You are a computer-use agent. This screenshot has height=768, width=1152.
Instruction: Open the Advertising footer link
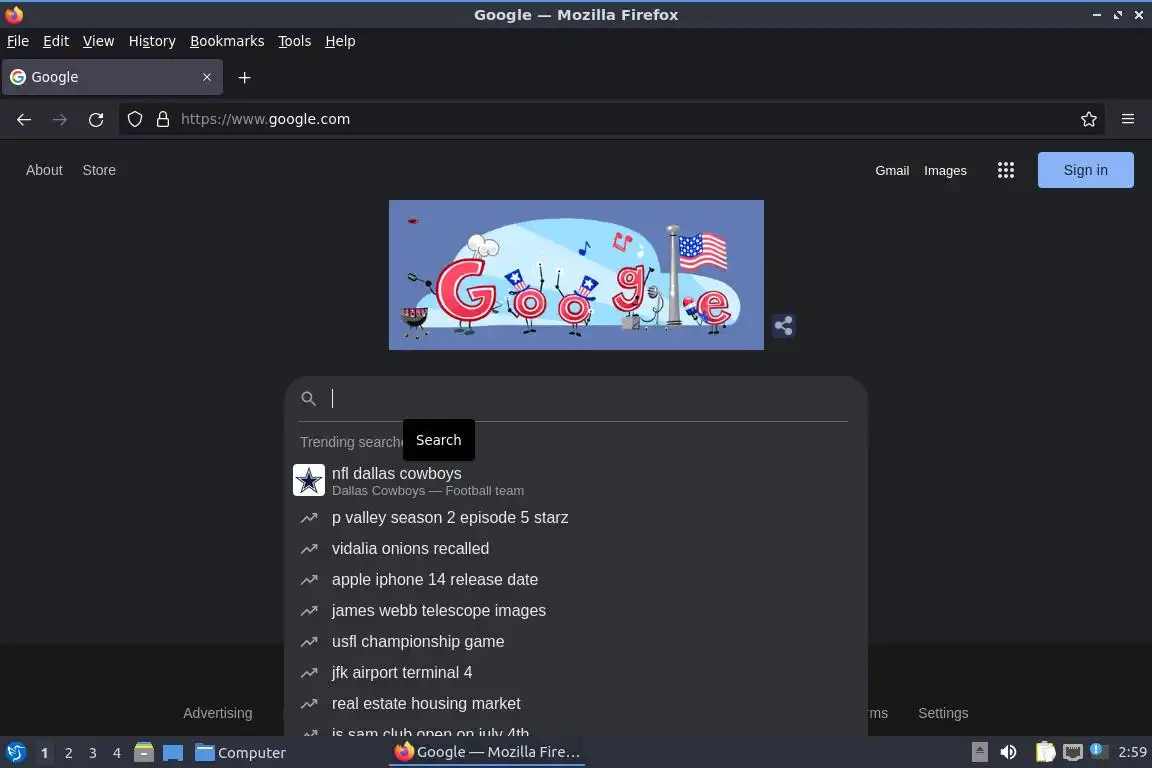[x=217, y=713]
